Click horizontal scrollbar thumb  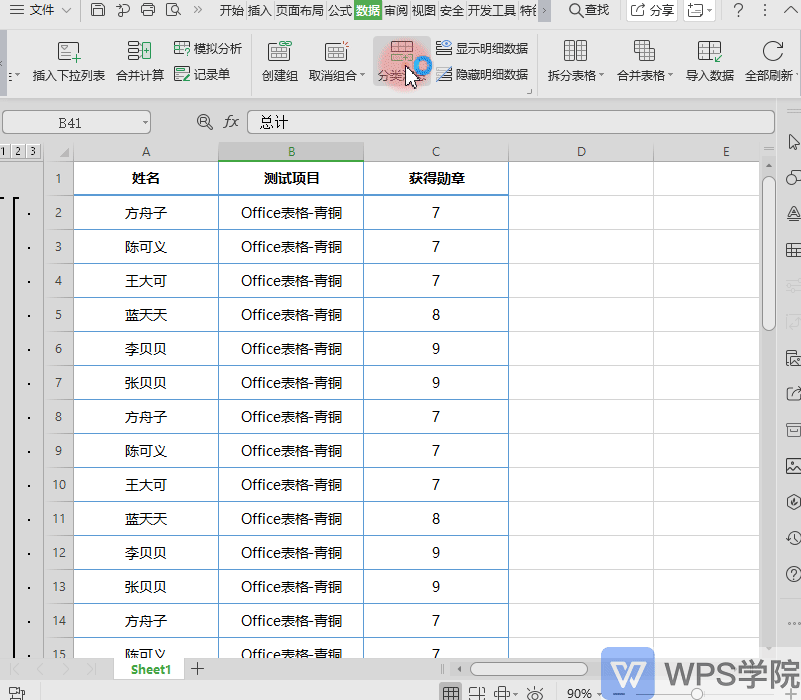click(529, 669)
